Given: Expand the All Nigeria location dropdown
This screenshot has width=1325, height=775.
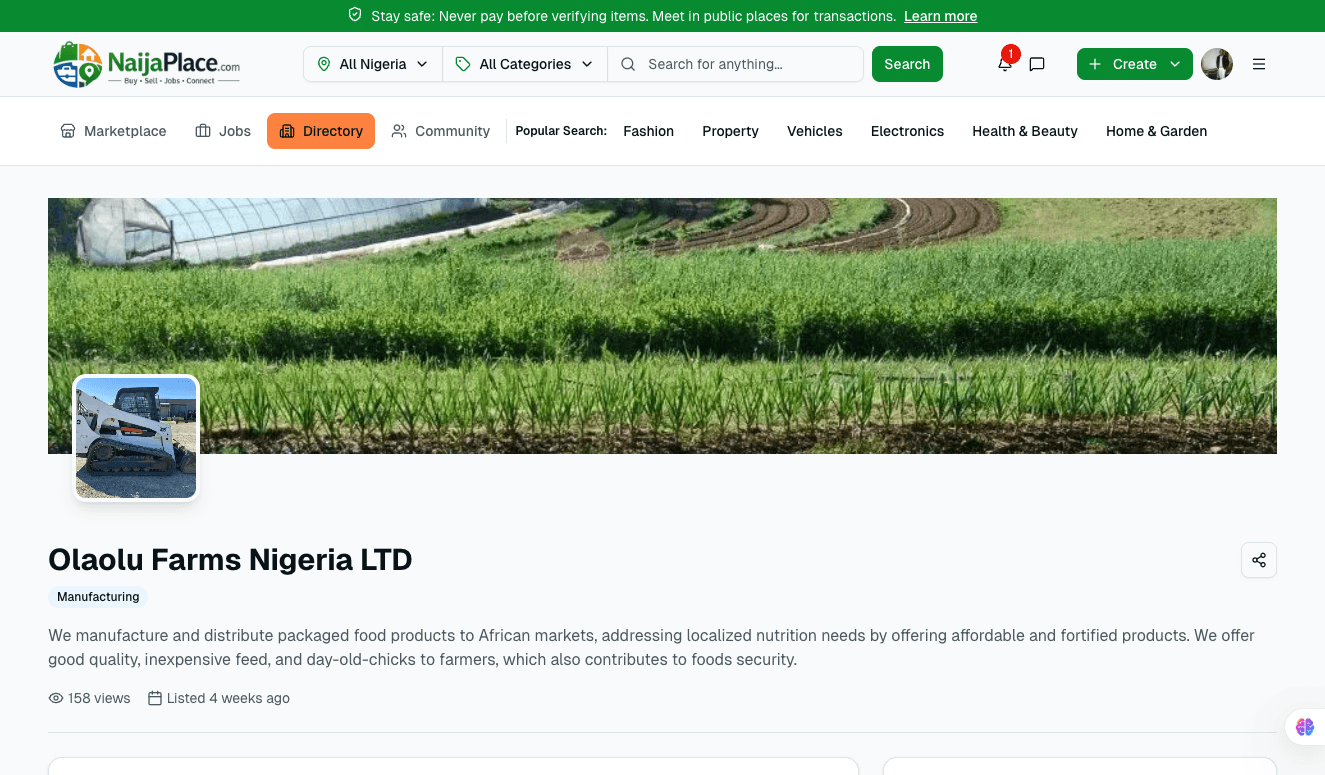Looking at the screenshot, I should click(x=373, y=64).
